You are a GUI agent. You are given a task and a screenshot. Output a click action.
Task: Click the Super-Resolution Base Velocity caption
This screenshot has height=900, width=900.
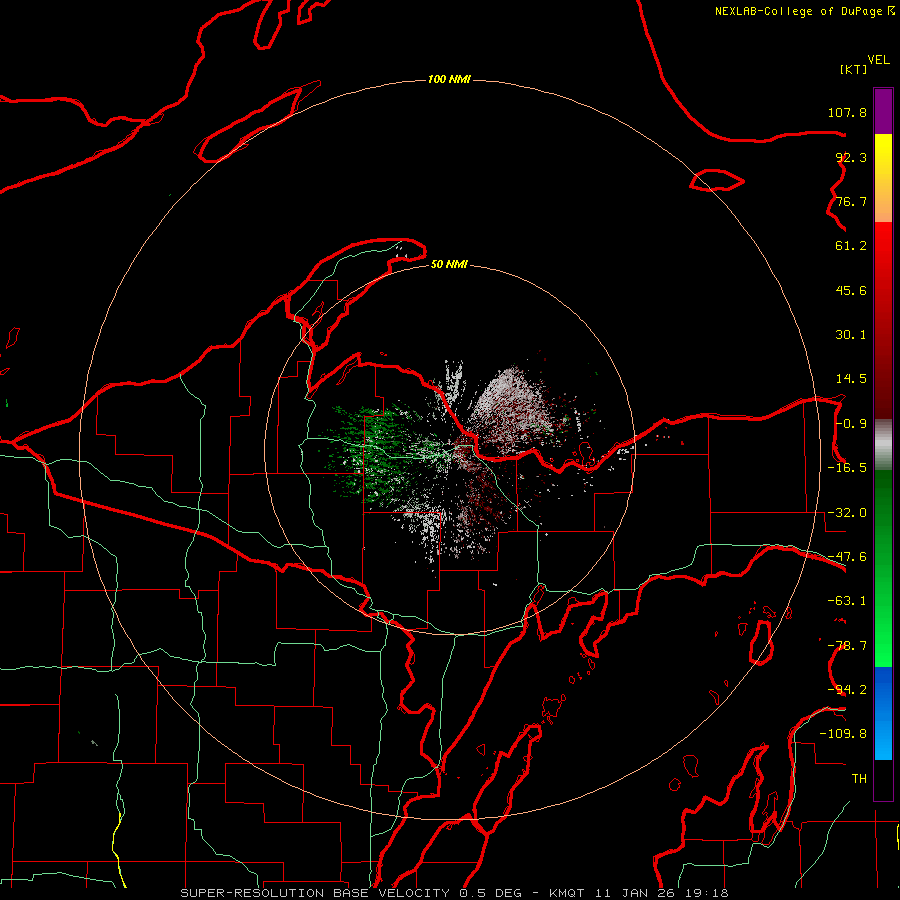click(455, 893)
